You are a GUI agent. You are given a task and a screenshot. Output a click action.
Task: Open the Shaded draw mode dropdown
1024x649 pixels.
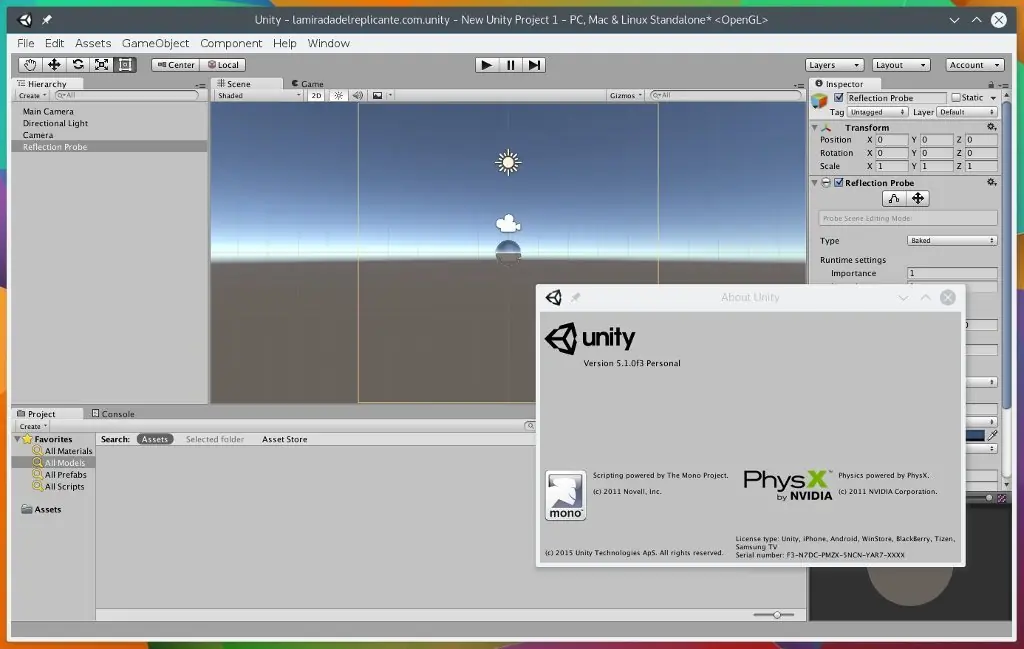tap(259, 95)
